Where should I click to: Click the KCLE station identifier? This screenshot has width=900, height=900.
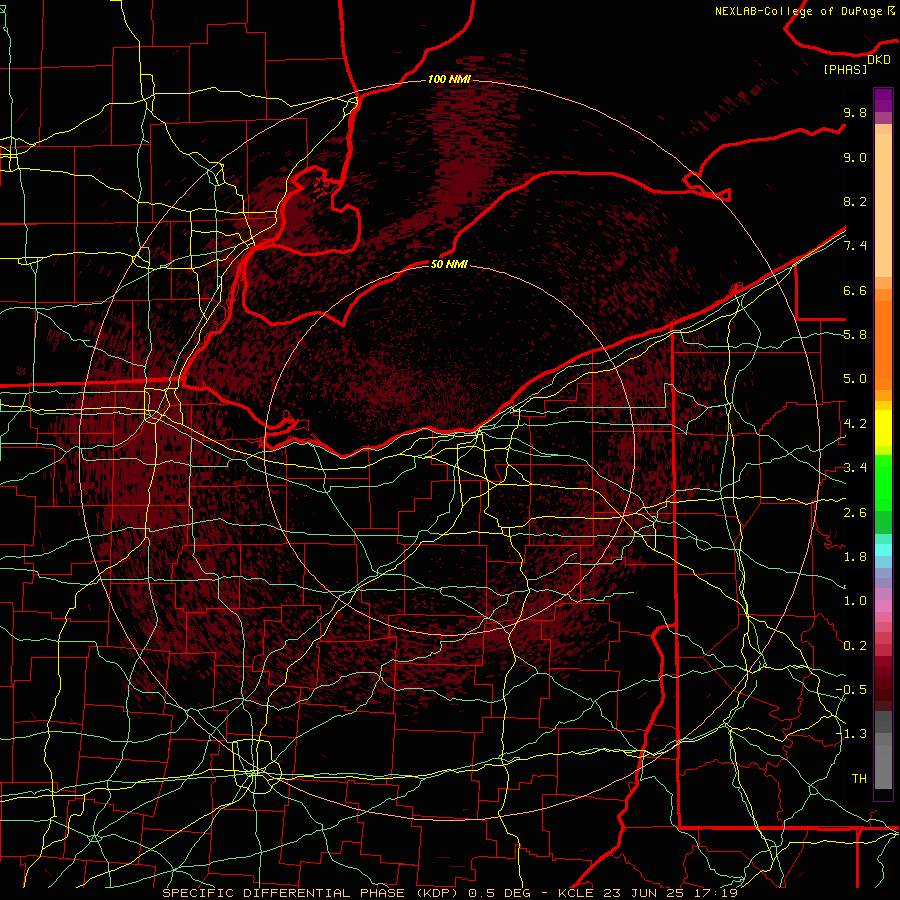click(x=575, y=893)
